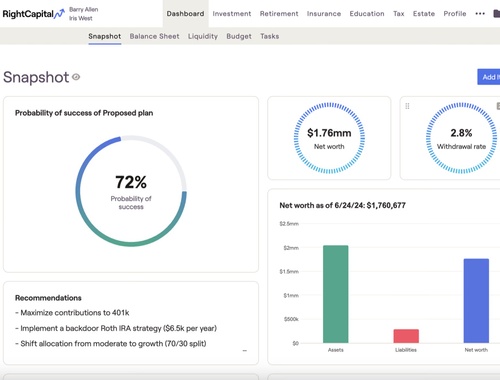Viewport: 500px width, 380px height.
Task: Select the Tax tab
Action: click(x=398, y=14)
